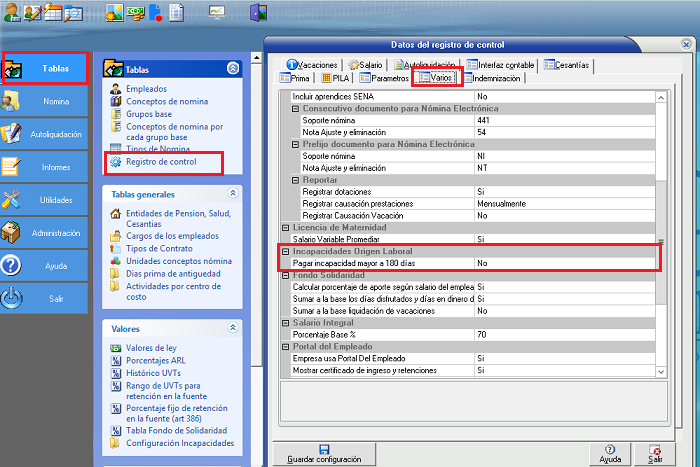Click the money payment icon in toolbar
Viewport: 700px width, 467px height.
tap(135, 13)
